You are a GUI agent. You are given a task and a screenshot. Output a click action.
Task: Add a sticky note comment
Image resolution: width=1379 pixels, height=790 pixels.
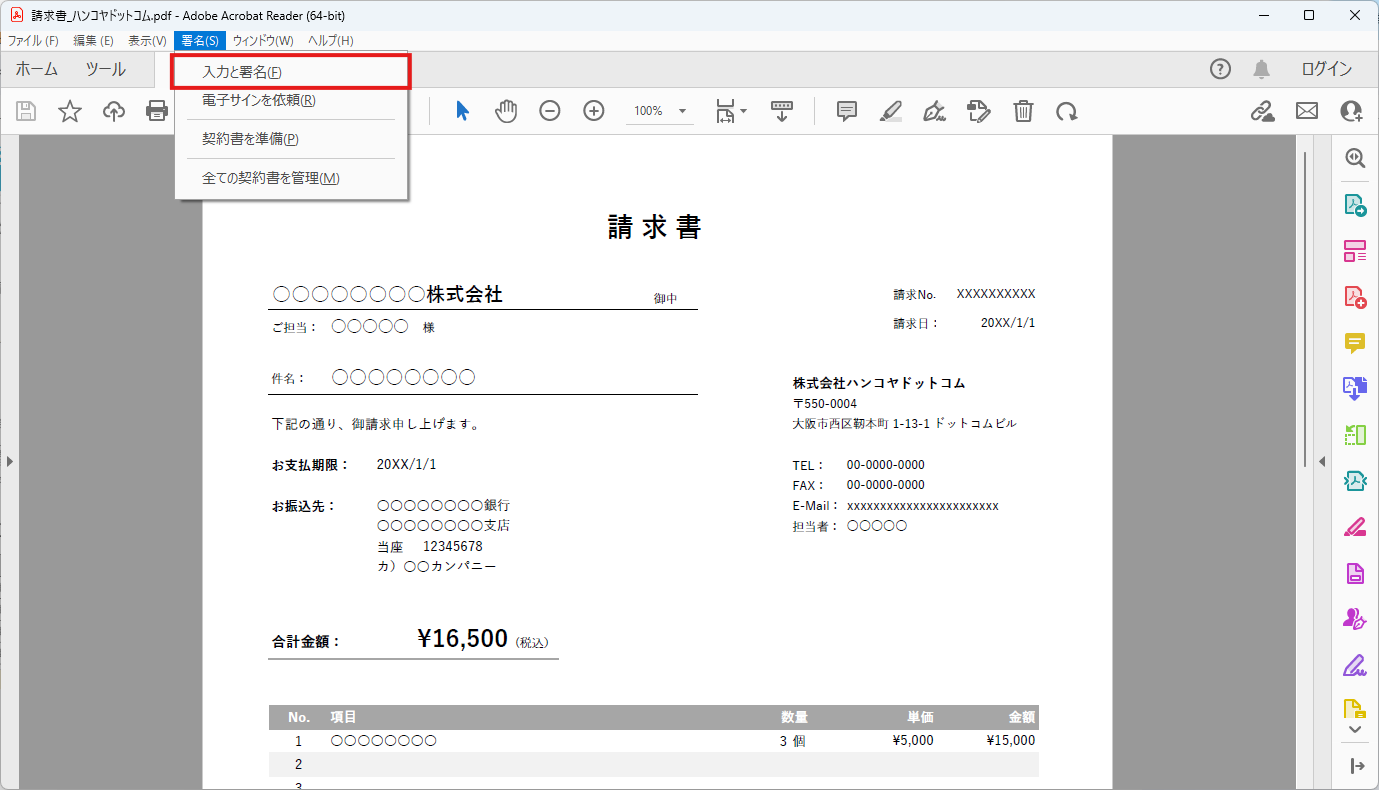pos(846,110)
